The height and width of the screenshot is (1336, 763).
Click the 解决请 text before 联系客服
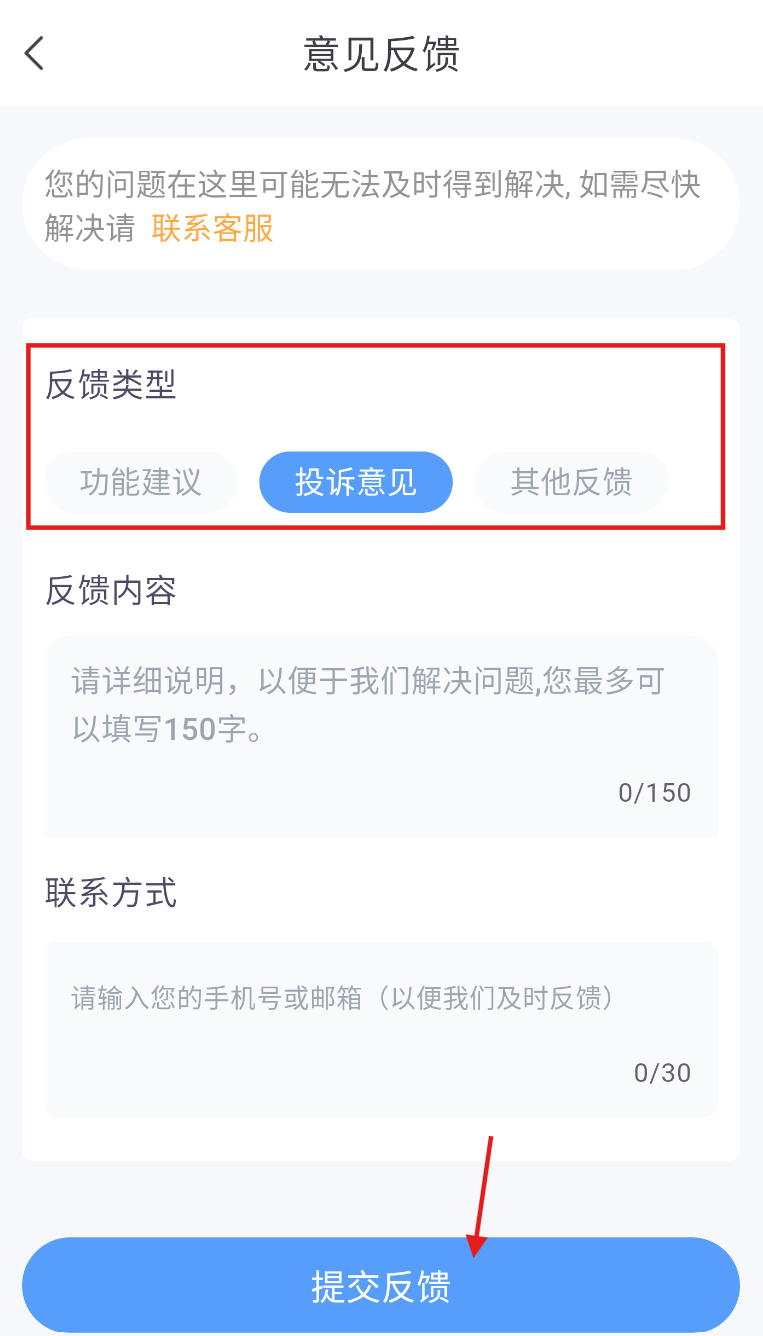coord(90,229)
